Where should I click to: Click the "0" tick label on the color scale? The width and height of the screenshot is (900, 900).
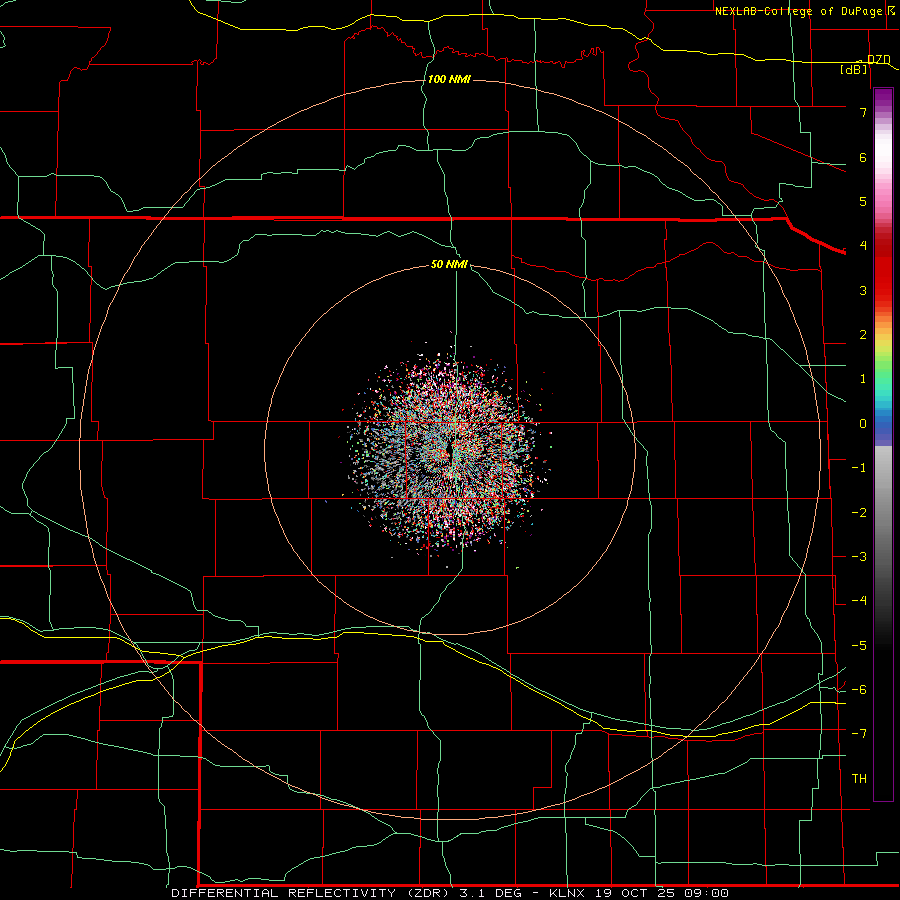(863, 424)
